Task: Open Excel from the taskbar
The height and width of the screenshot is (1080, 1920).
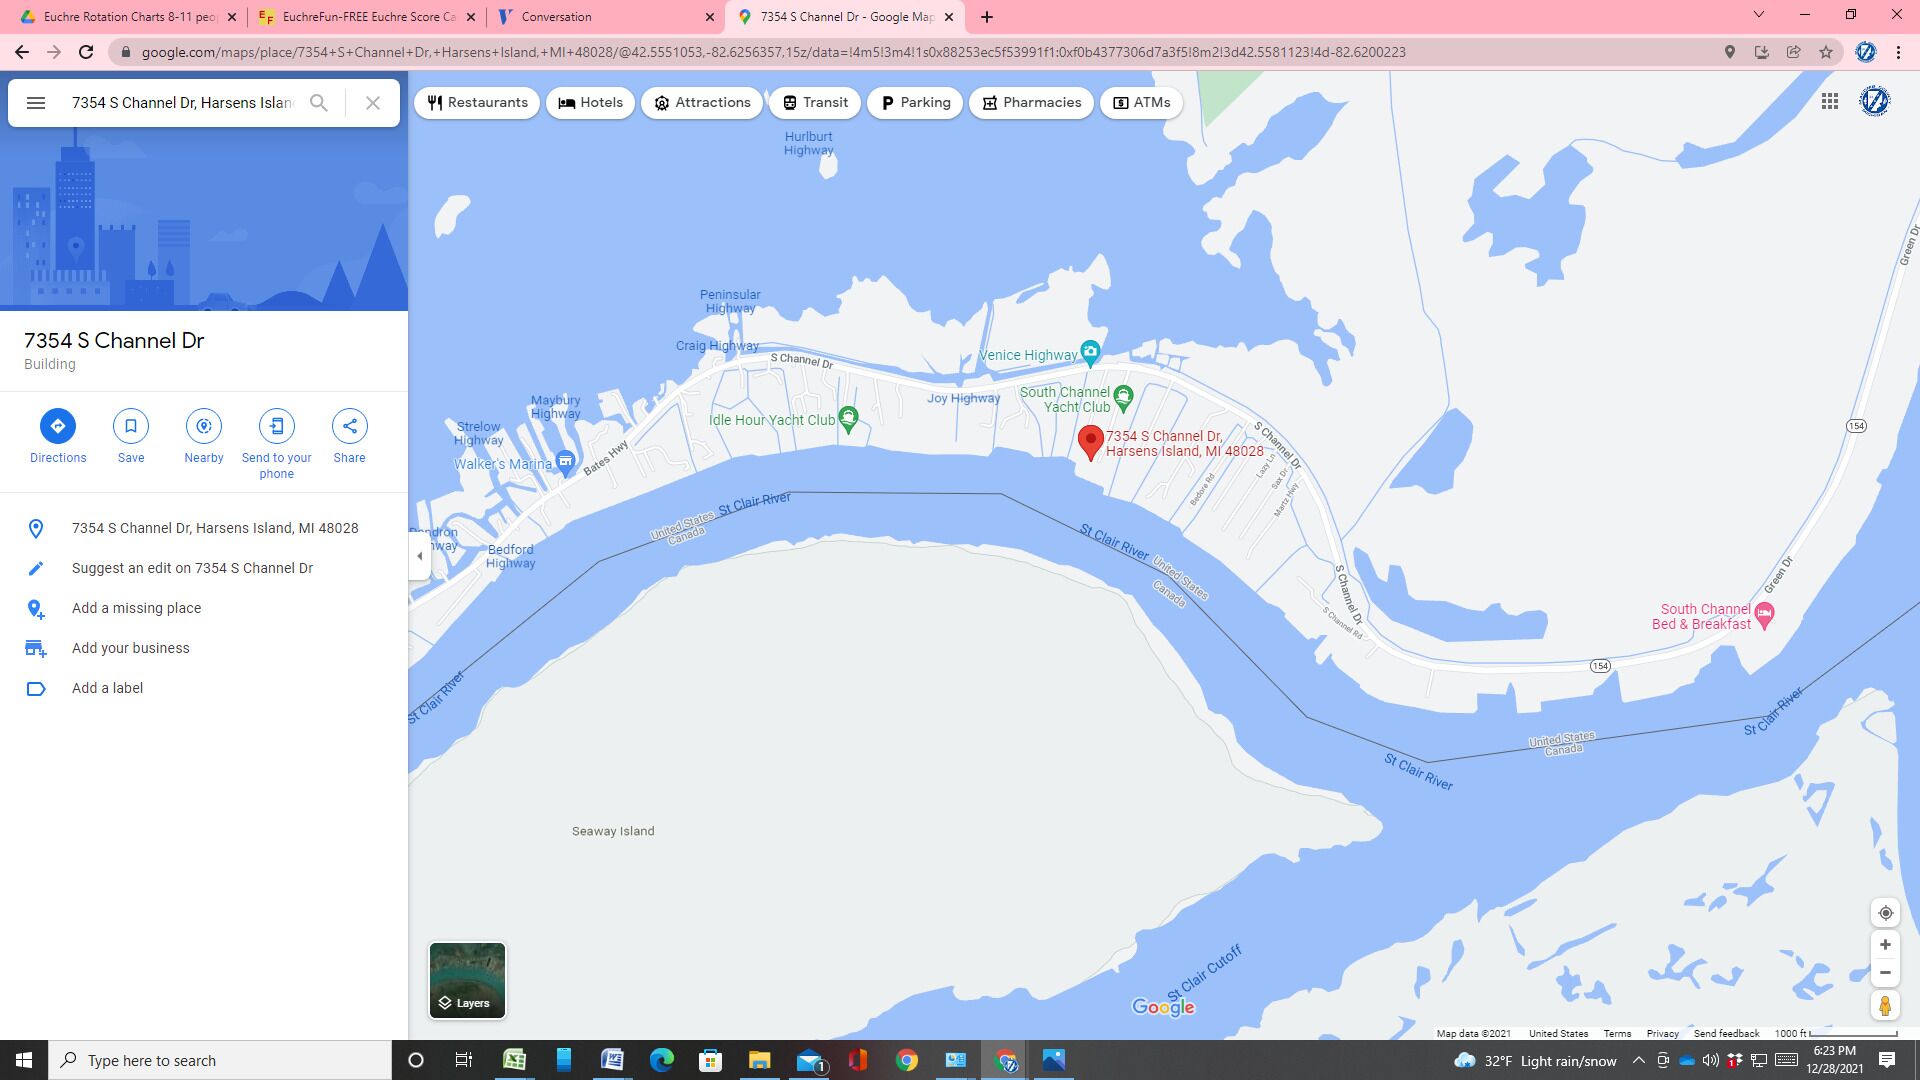Action: coord(514,1060)
